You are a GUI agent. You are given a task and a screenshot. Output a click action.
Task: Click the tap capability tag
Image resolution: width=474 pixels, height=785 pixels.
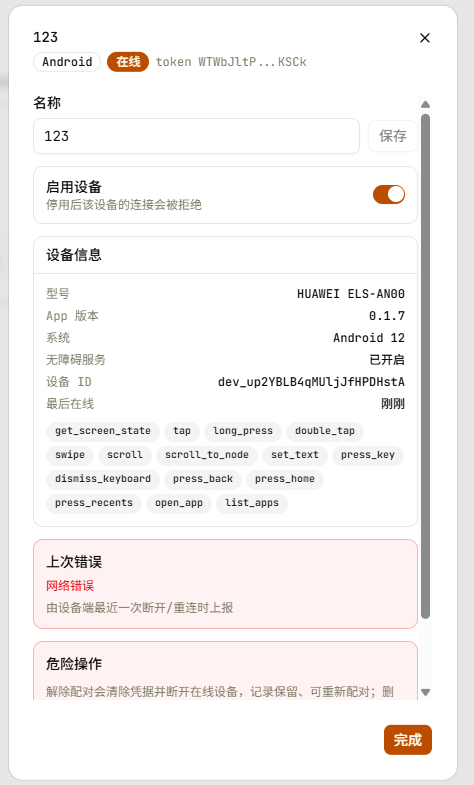[182, 431]
